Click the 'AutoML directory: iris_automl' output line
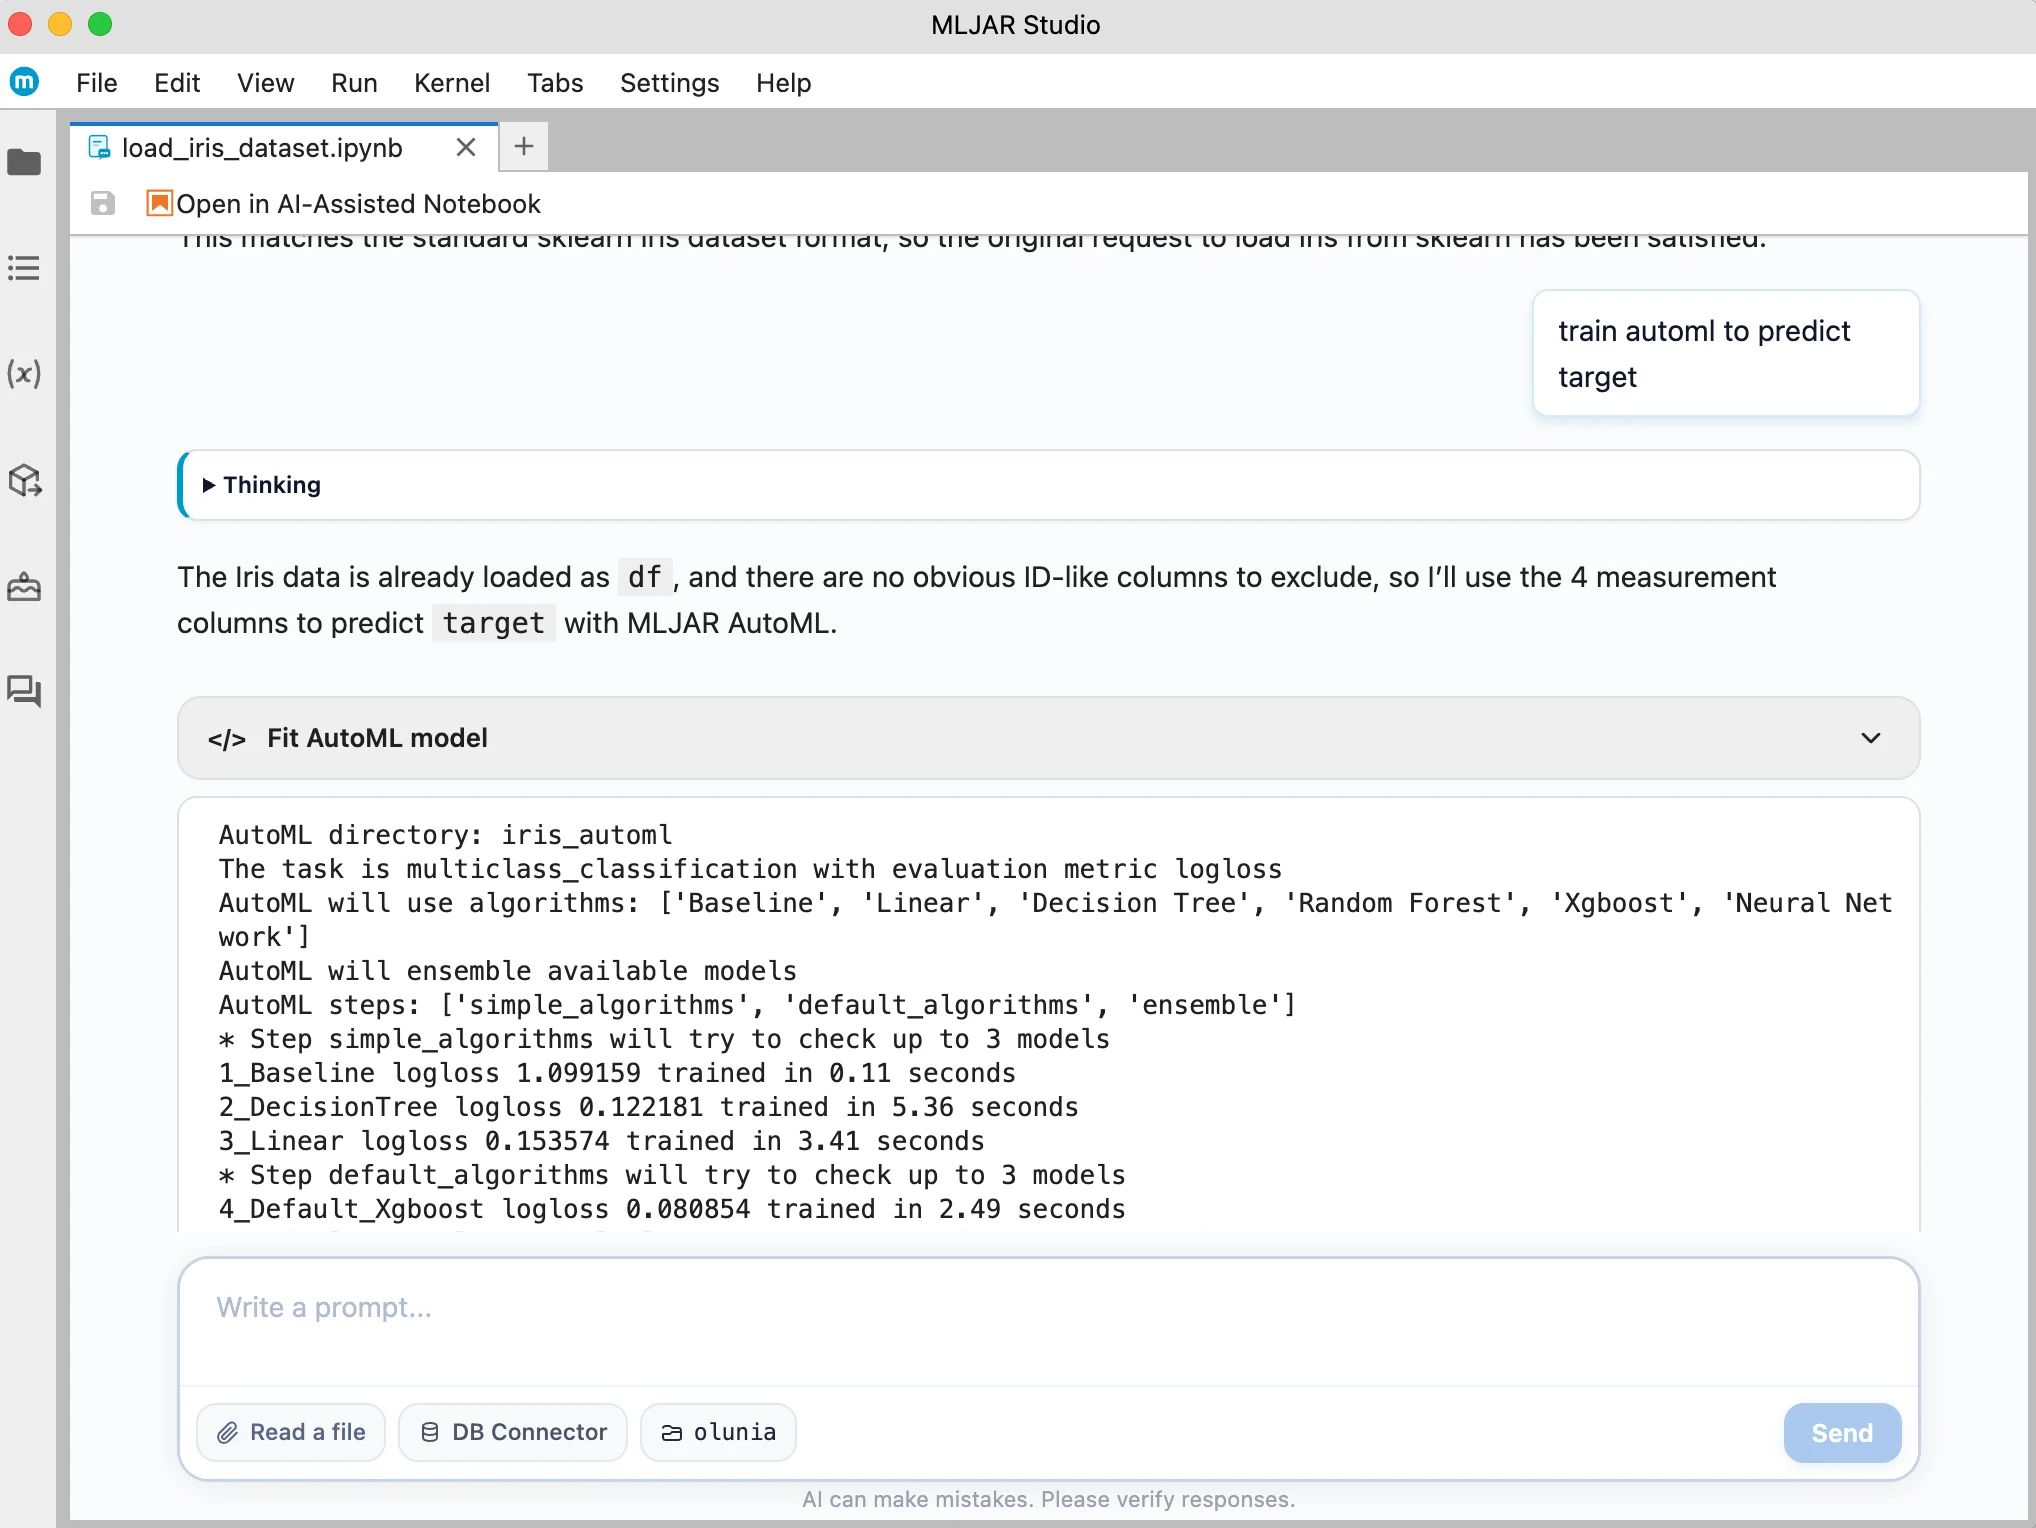The image size is (2036, 1528). [446, 835]
